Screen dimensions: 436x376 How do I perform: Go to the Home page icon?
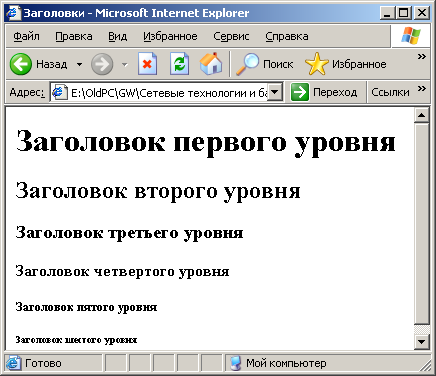pos(211,63)
